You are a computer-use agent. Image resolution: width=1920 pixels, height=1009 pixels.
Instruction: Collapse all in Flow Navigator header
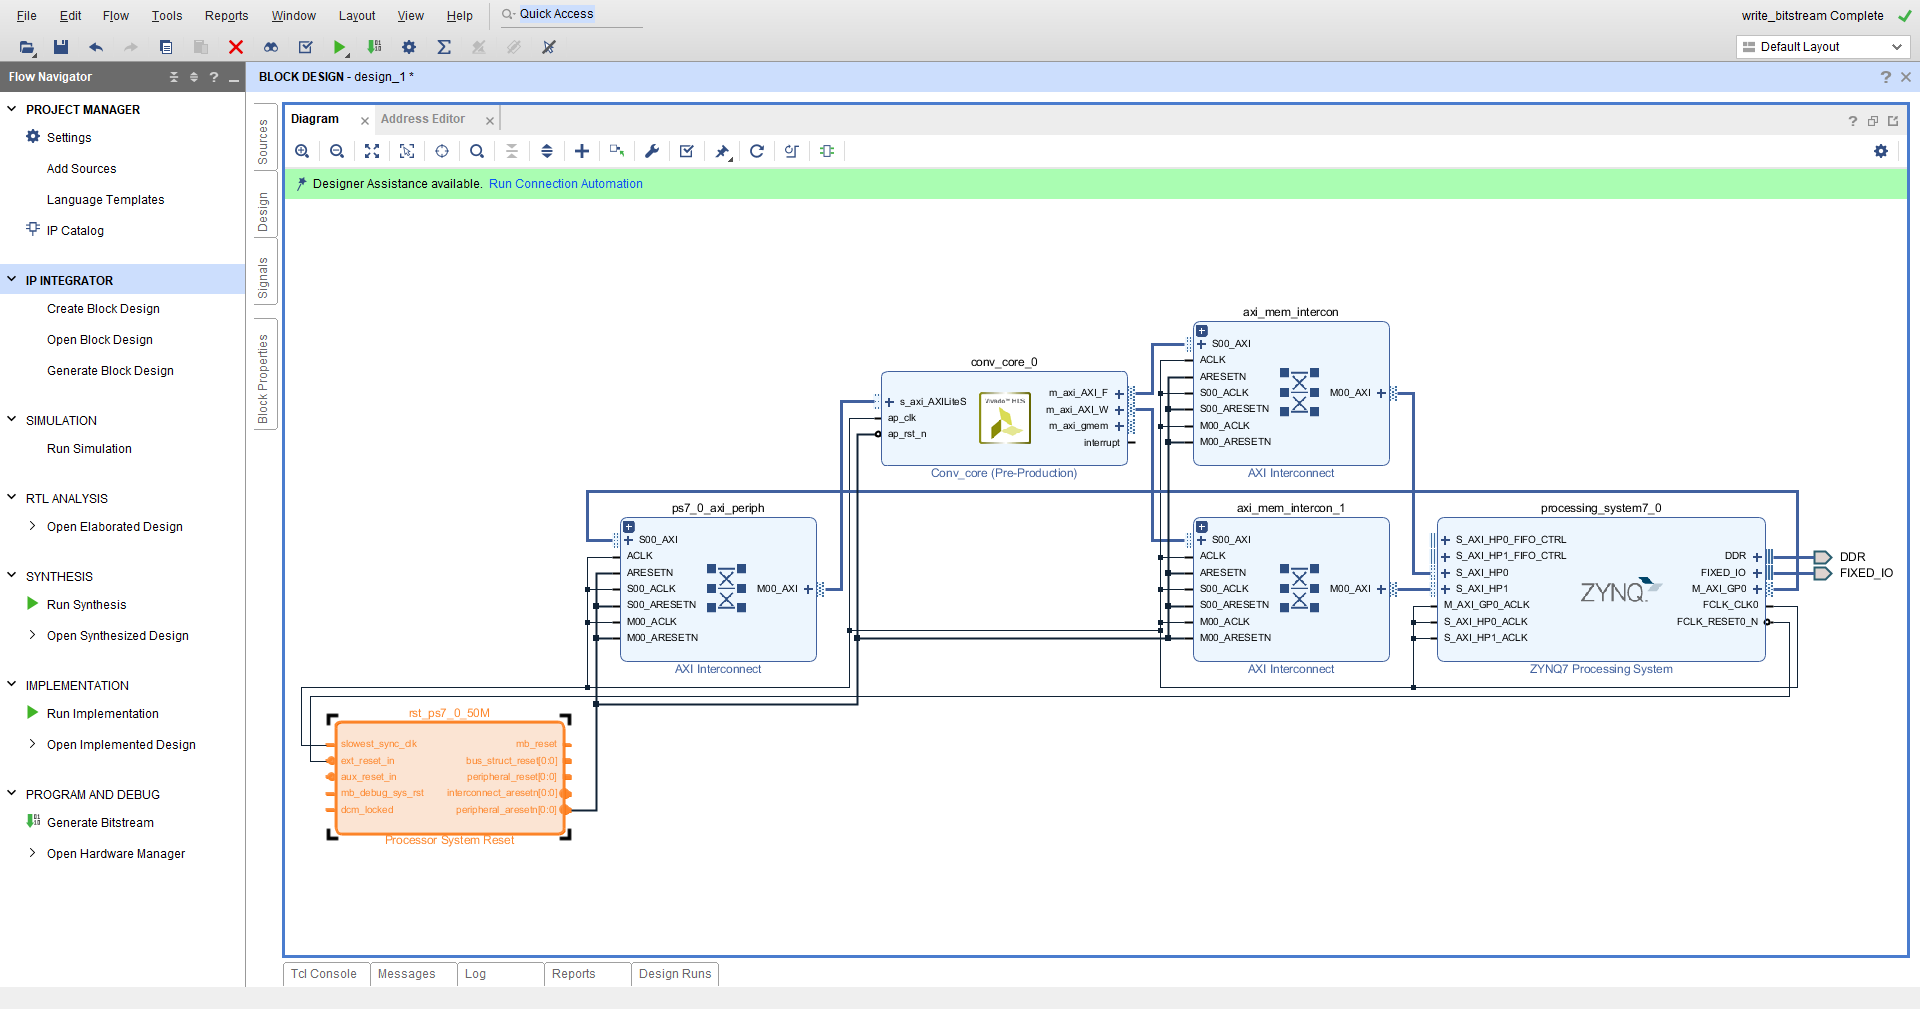pos(174,77)
